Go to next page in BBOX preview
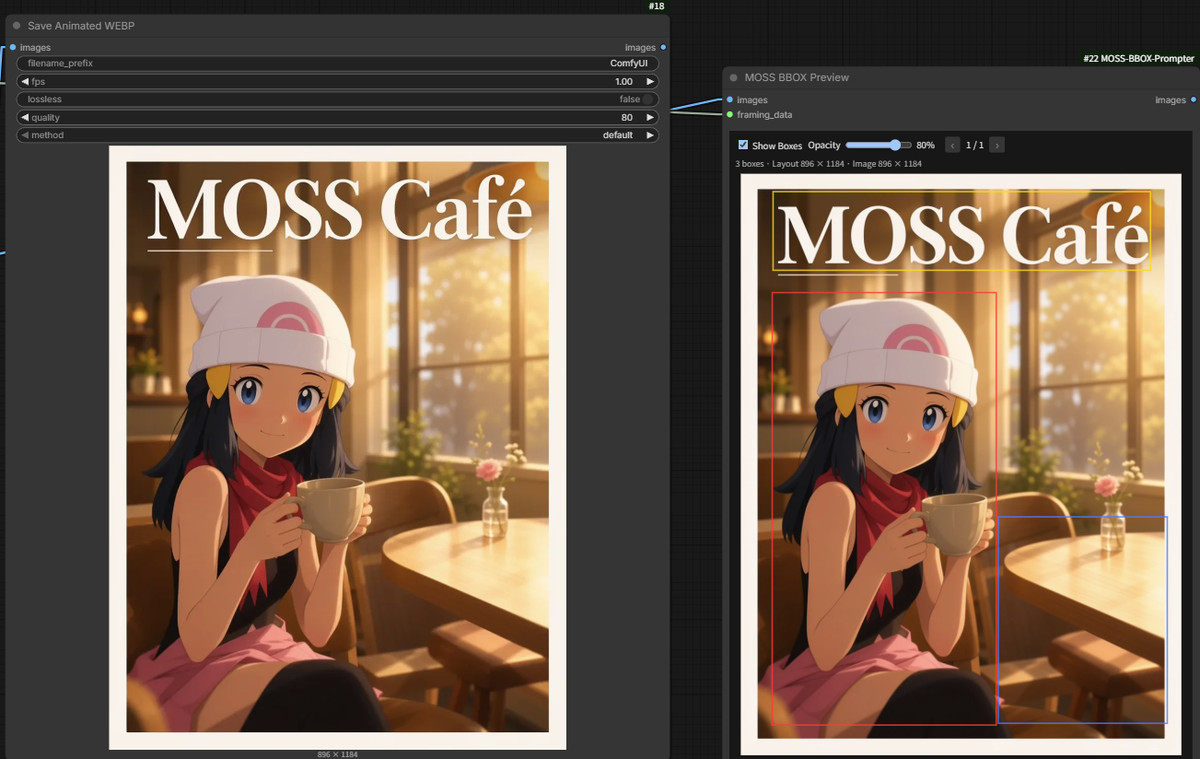Screen dimensions: 1200x759 (996, 145)
